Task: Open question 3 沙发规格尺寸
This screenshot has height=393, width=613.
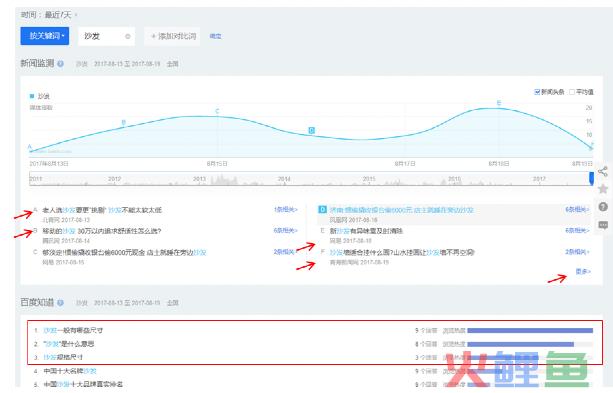Action: point(63,357)
